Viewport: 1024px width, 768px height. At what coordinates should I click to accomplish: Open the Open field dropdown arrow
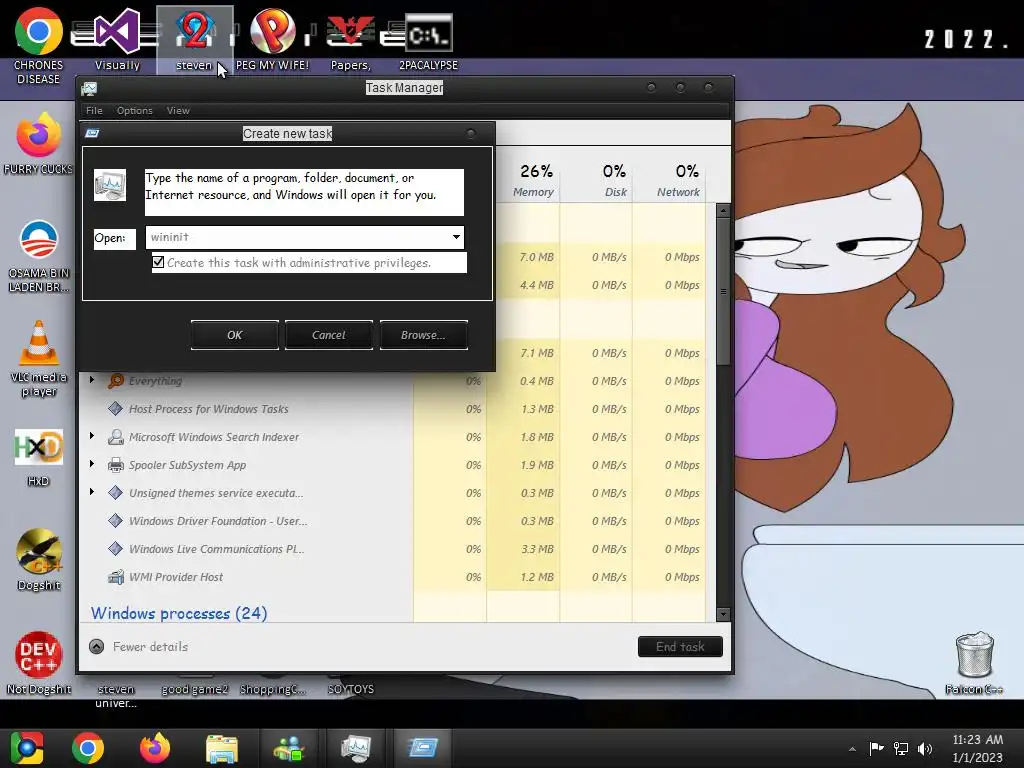point(456,237)
